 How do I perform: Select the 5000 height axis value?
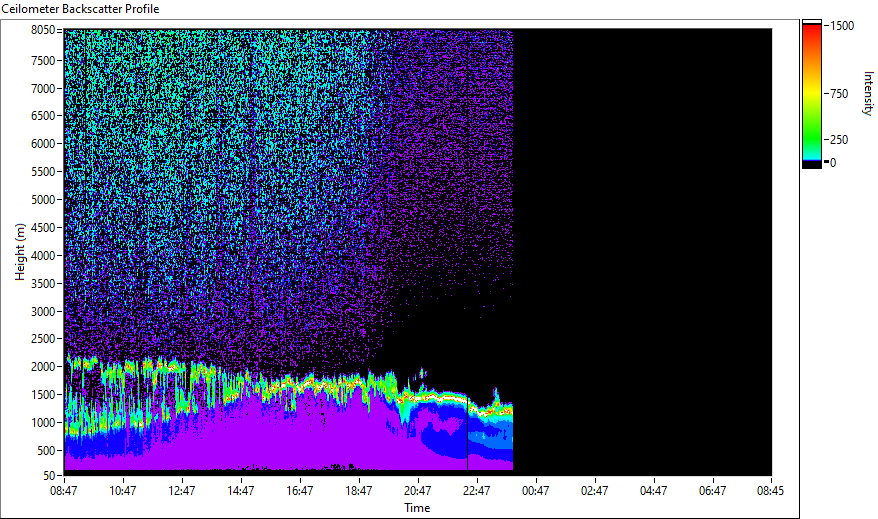[43, 200]
